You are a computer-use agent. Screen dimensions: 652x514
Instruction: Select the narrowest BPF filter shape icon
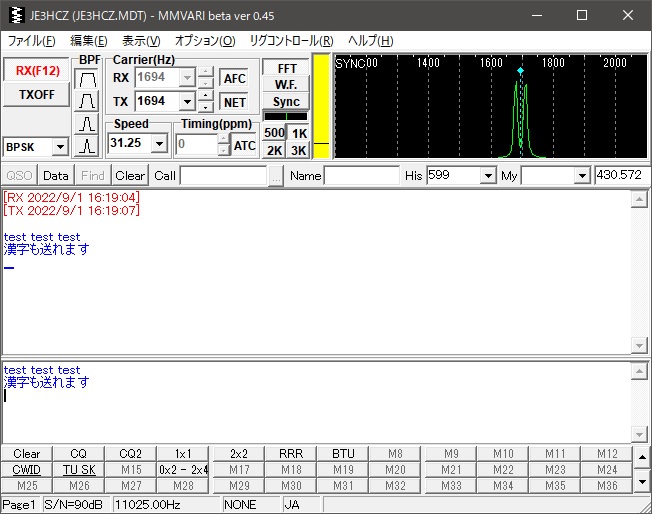(x=88, y=146)
